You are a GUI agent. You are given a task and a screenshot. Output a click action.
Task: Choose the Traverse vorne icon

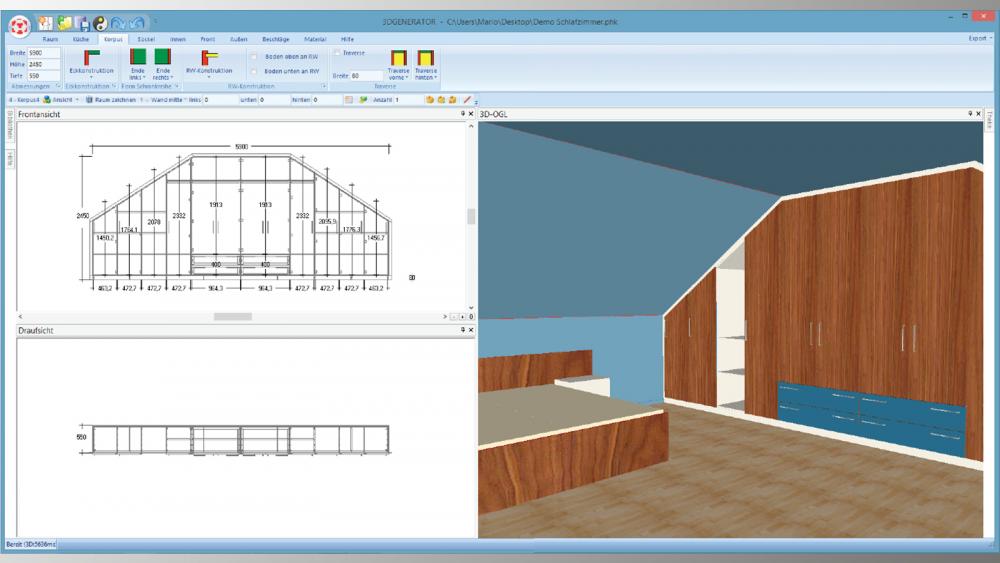[399, 58]
